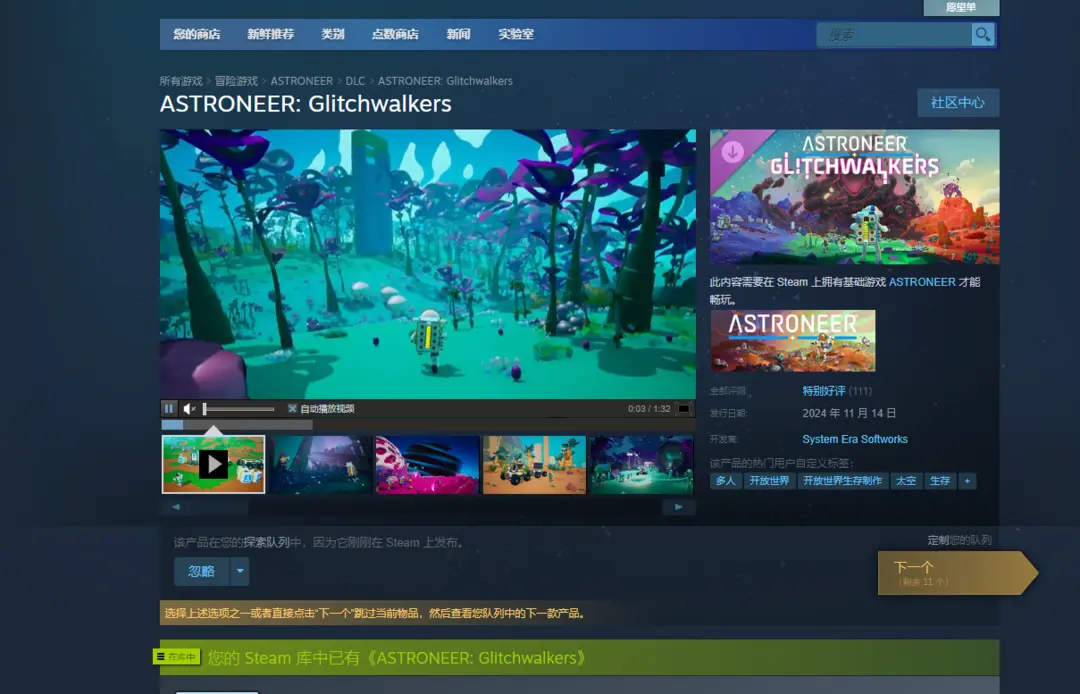The width and height of the screenshot is (1080, 694).
Task: Click the right arrow of the thumbnail strip
Action: pyautogui.click(x=678, y=507)
